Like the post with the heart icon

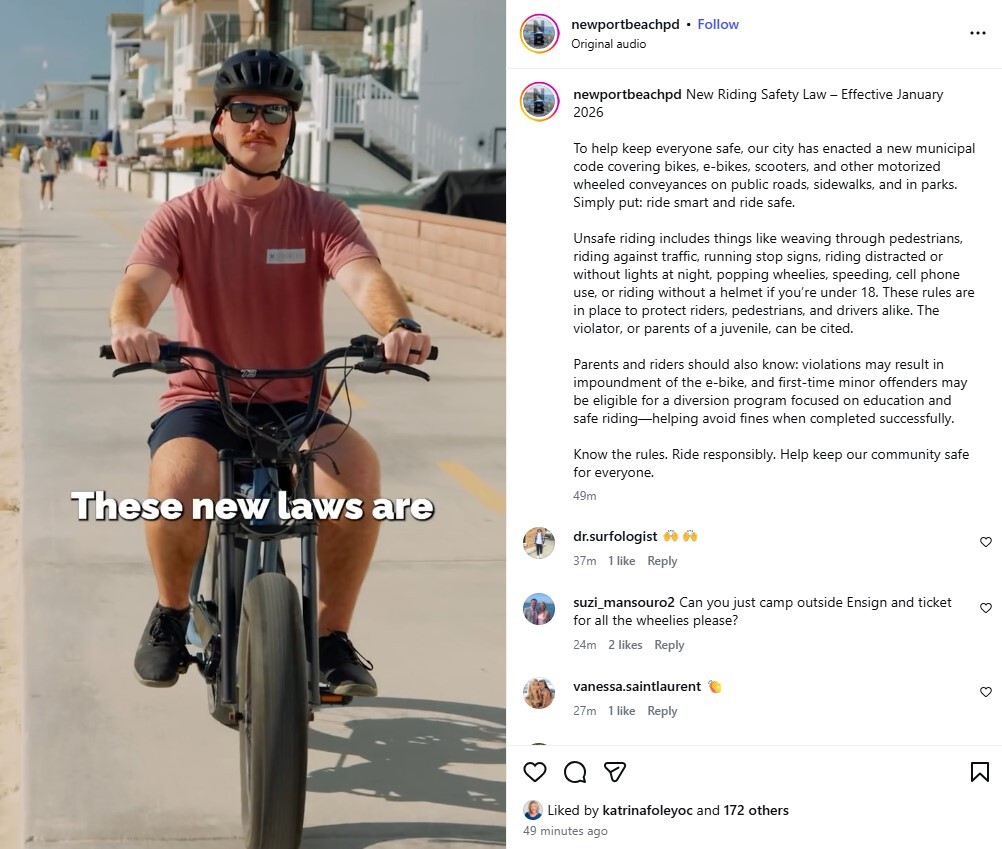(x=535, y=772)
